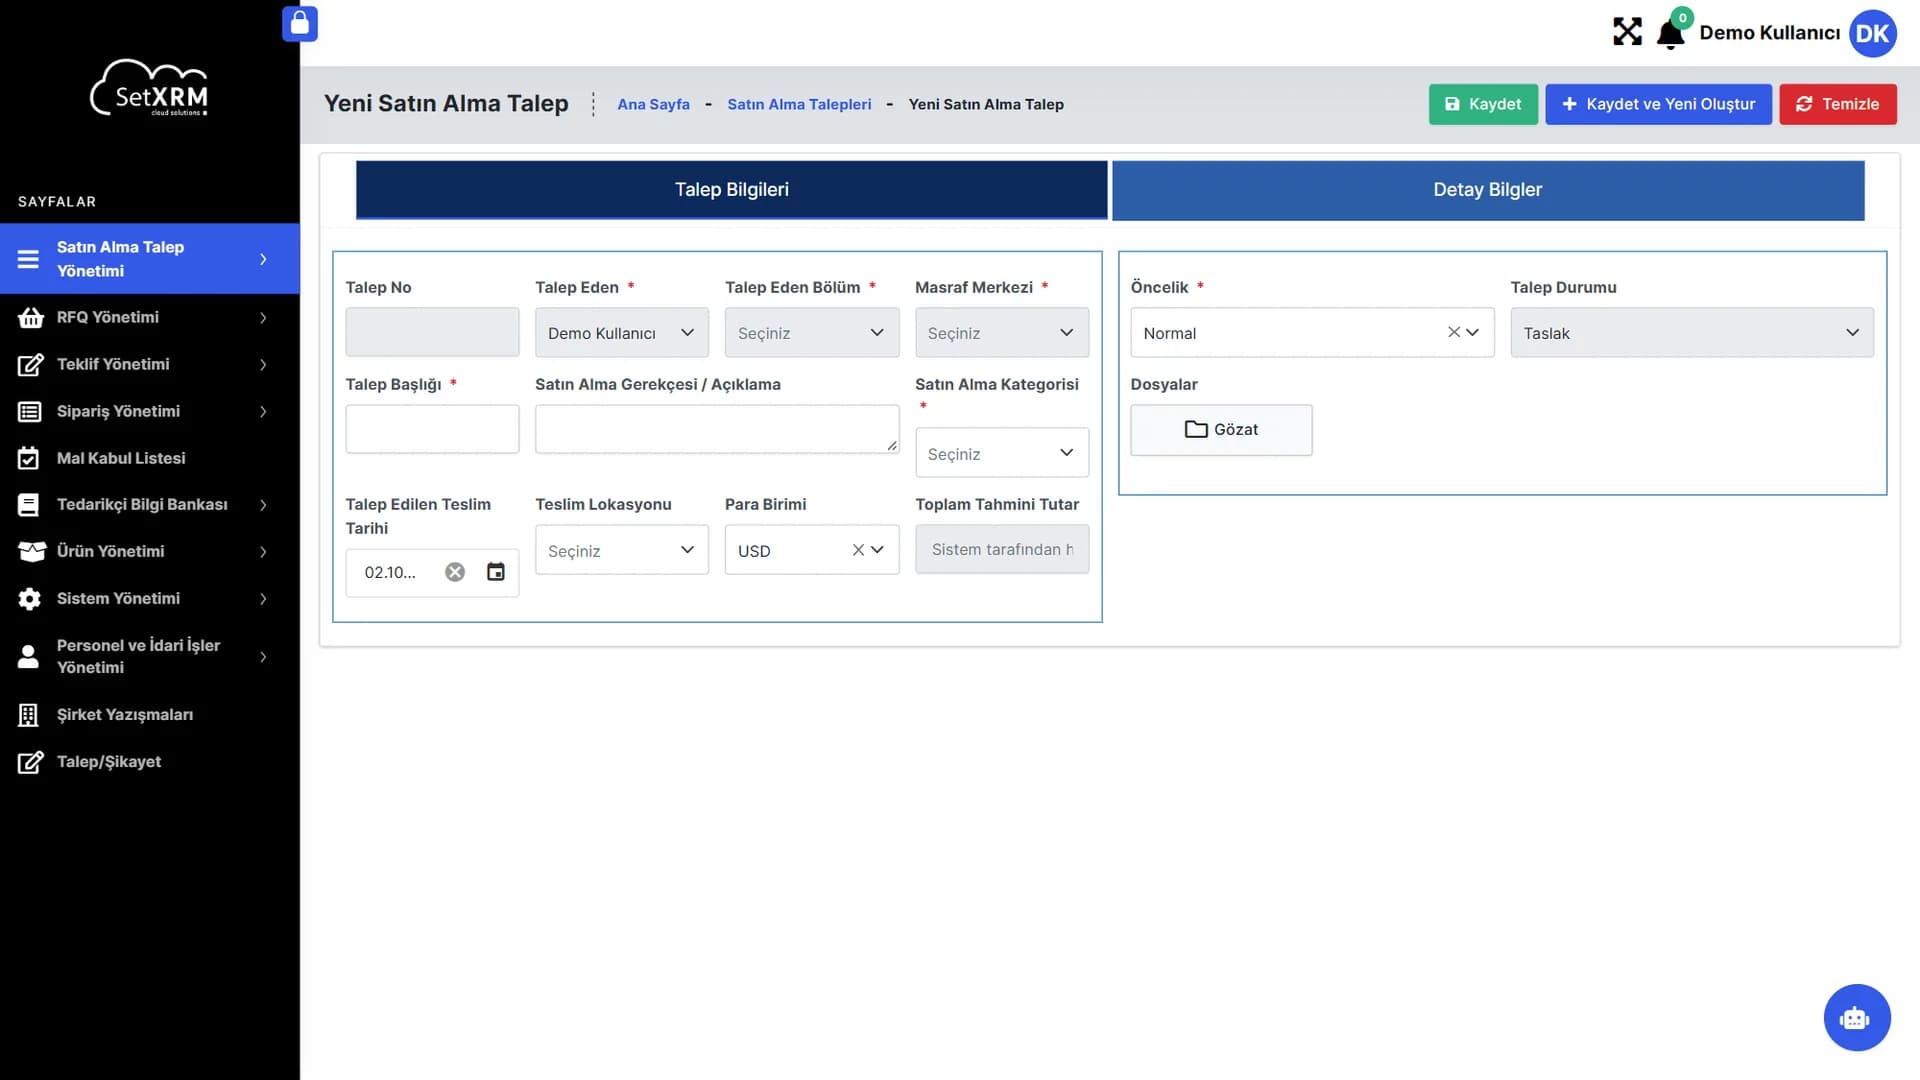
Task: Click the RFQ Yönetimi basket icon
Action: 30,317
